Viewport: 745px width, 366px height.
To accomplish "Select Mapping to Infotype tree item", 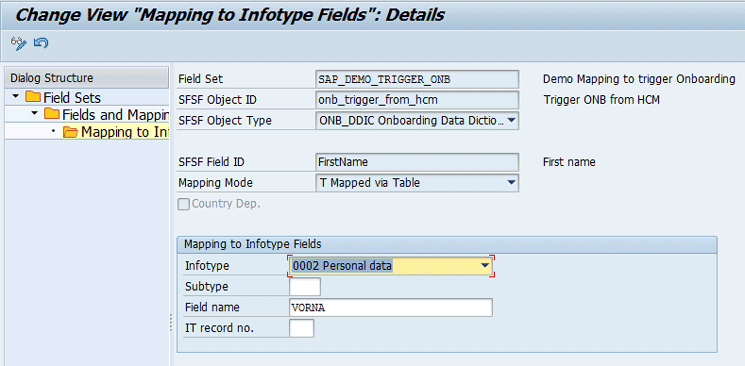I will (125, 132).
